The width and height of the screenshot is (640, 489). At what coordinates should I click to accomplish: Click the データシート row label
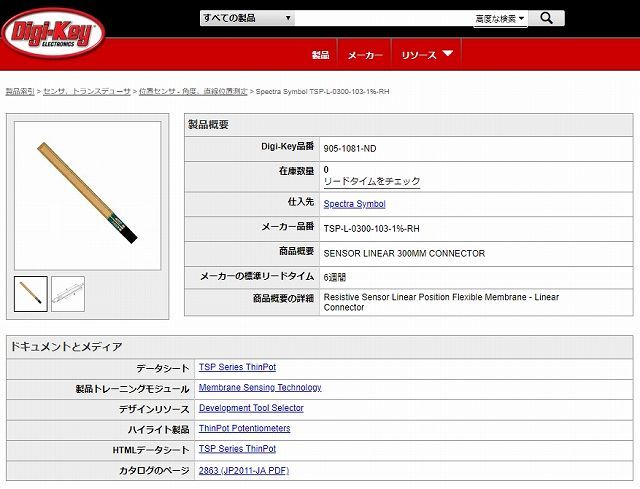(x=162, y=369)
